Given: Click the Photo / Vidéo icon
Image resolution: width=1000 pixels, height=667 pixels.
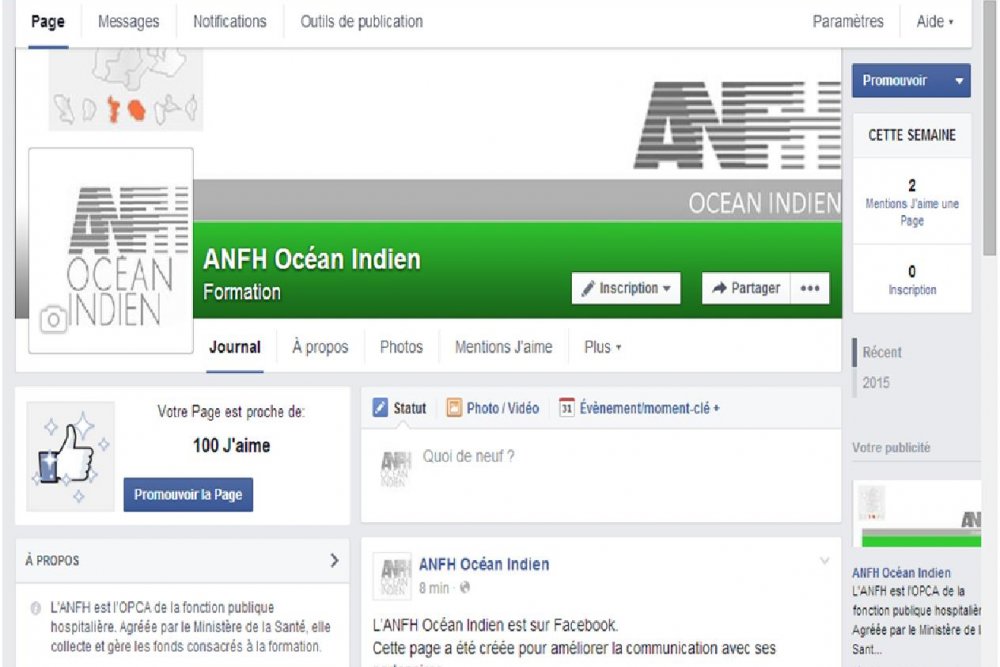Looking at the screenshot, I should point(454,407).
